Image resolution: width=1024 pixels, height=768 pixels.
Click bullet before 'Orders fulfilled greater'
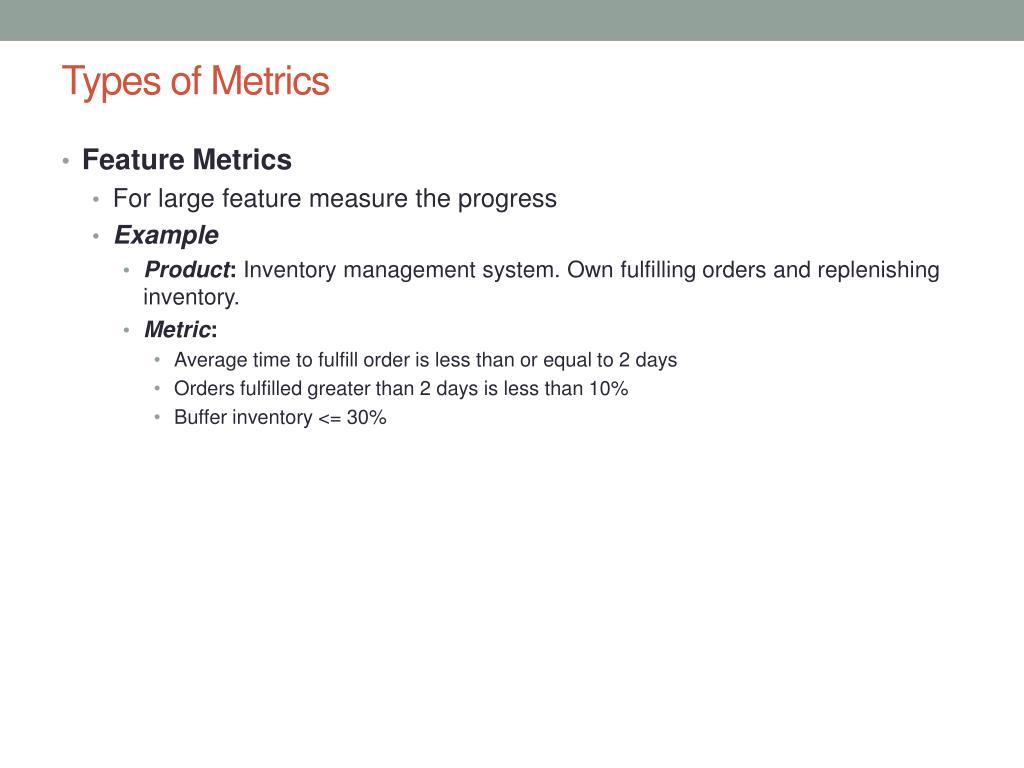point(157,389)
